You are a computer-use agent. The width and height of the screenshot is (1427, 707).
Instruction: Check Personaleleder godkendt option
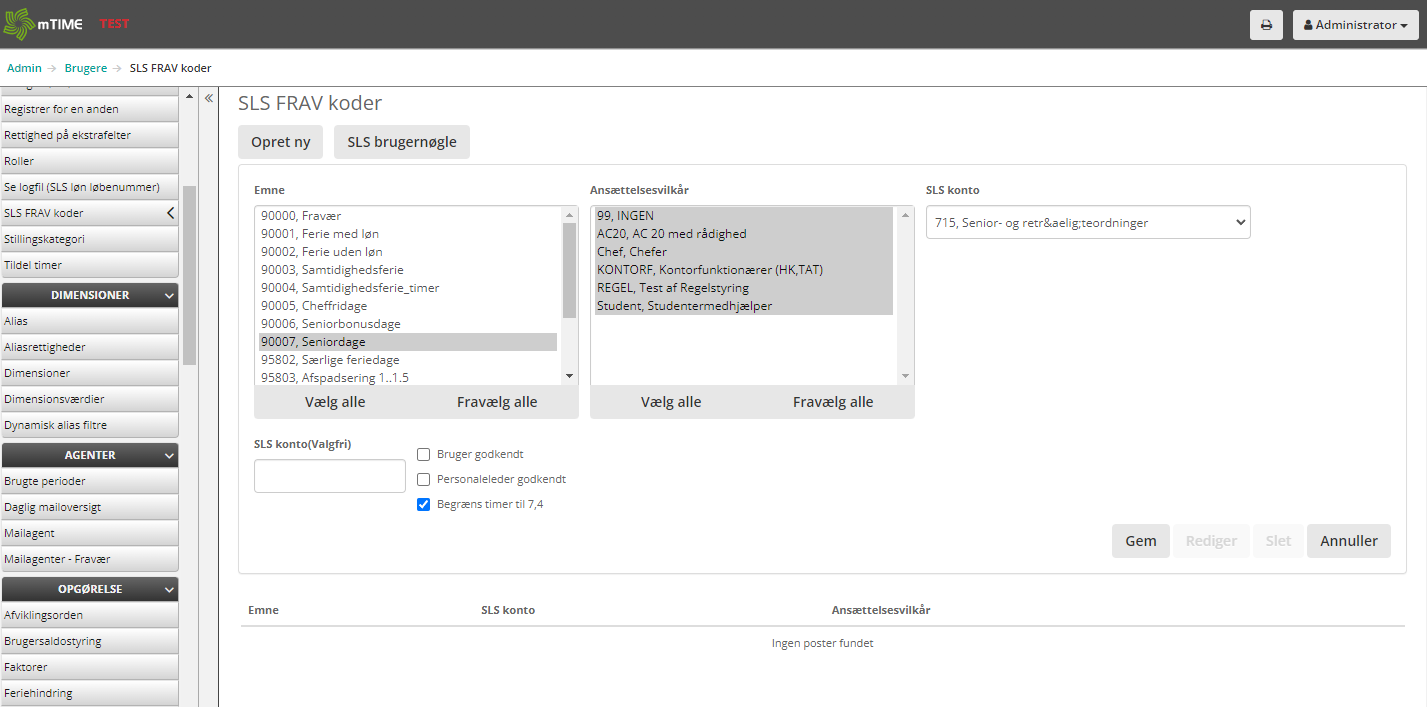[x=423, y=479]
